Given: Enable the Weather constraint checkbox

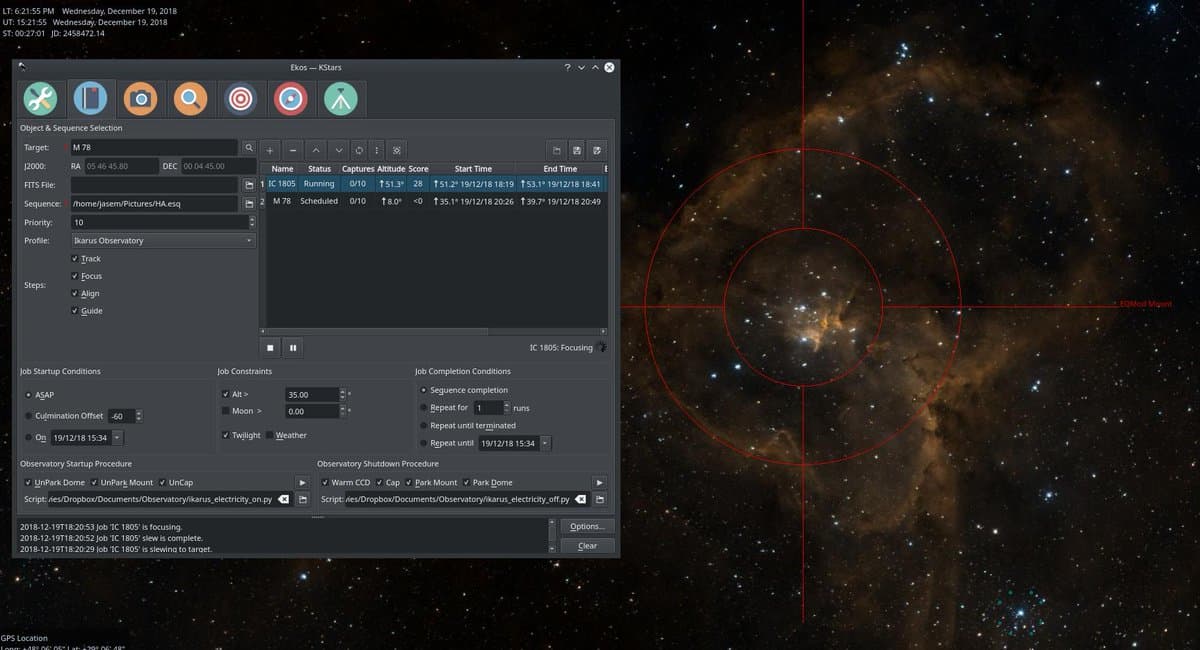Looking at the screenshot, I should pos(270,435).
